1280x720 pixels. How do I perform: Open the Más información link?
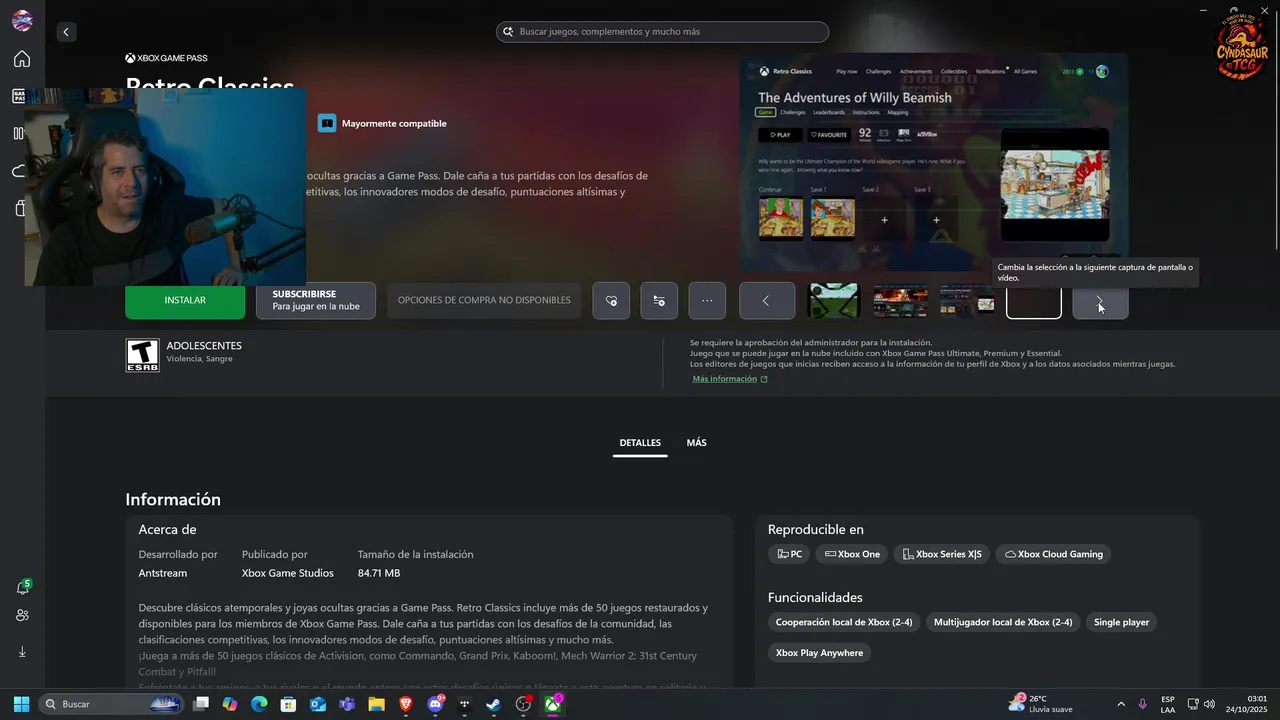click(x=730, y=379)
